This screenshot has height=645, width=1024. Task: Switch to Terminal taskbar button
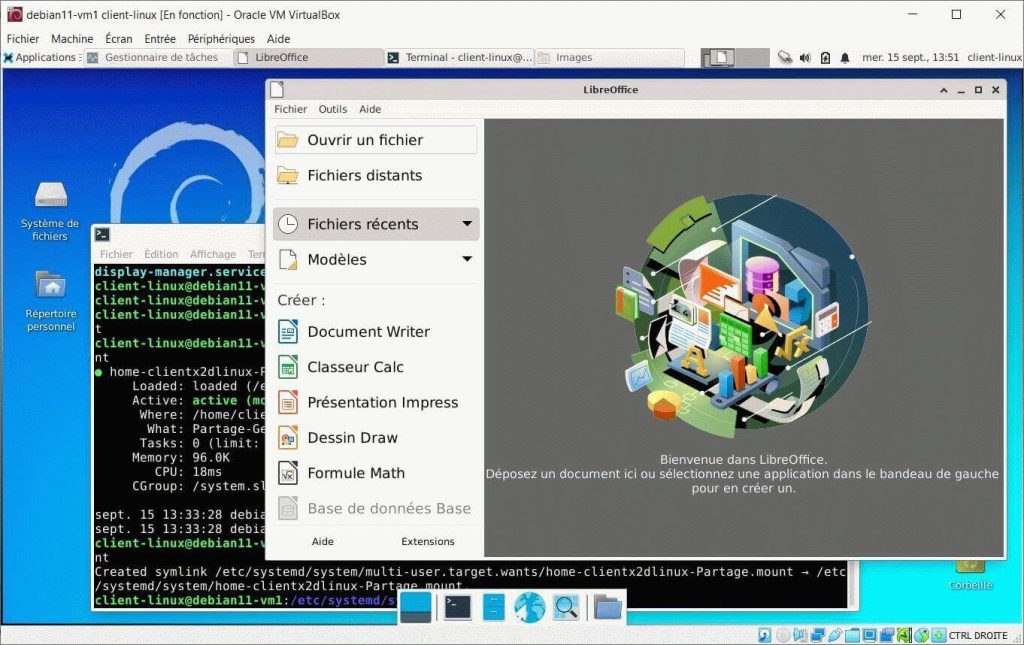(459, 57)
